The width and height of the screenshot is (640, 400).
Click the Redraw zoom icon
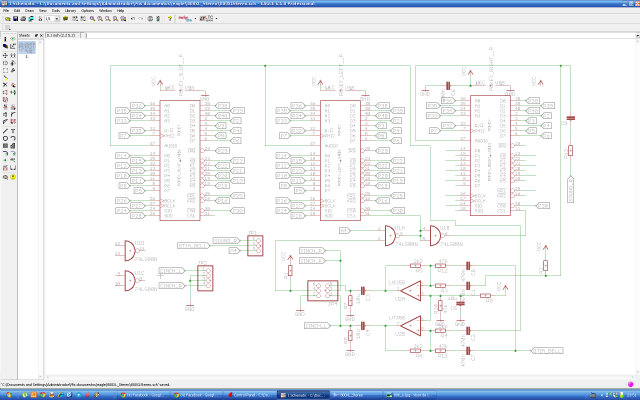point(116,19)
